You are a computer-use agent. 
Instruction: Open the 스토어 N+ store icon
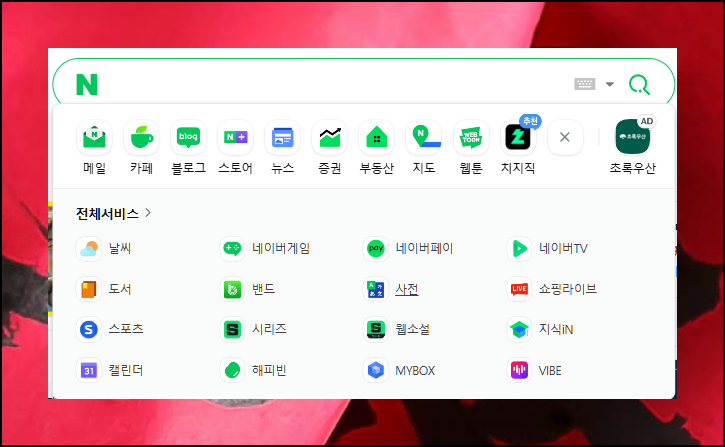[x=235, y=137]
